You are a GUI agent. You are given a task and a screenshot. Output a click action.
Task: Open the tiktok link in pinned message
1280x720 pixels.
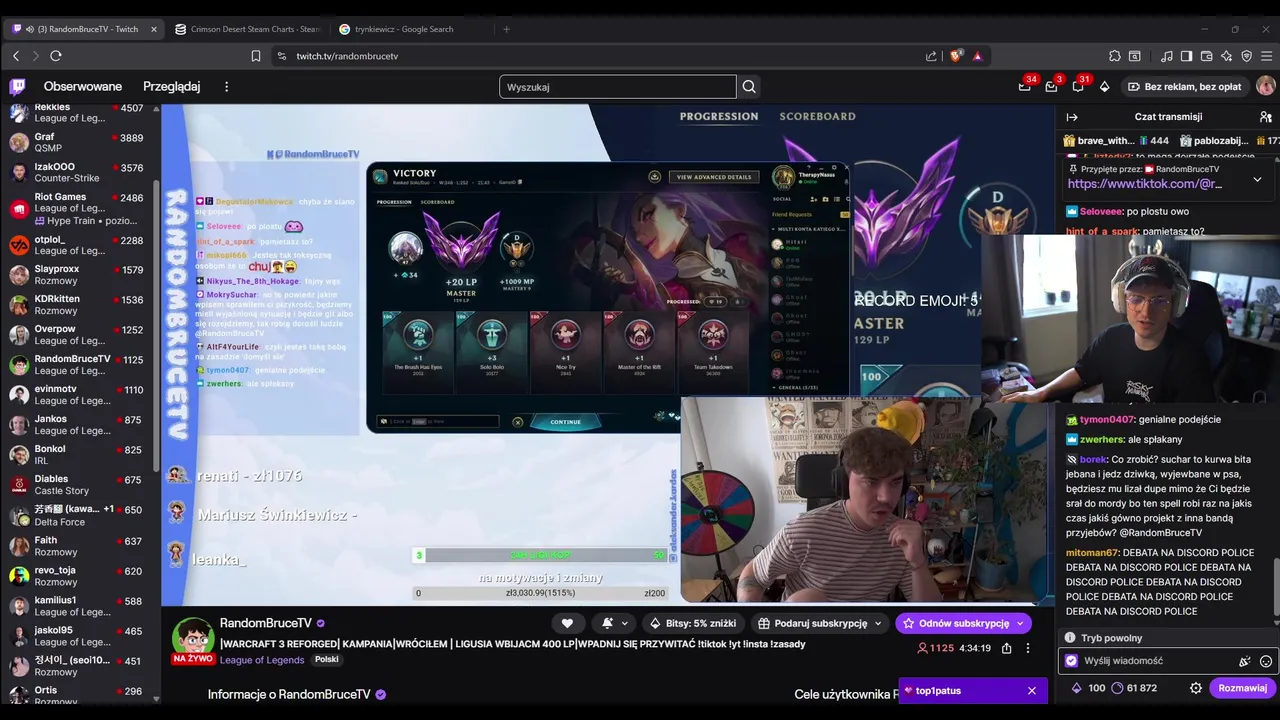1145,184
